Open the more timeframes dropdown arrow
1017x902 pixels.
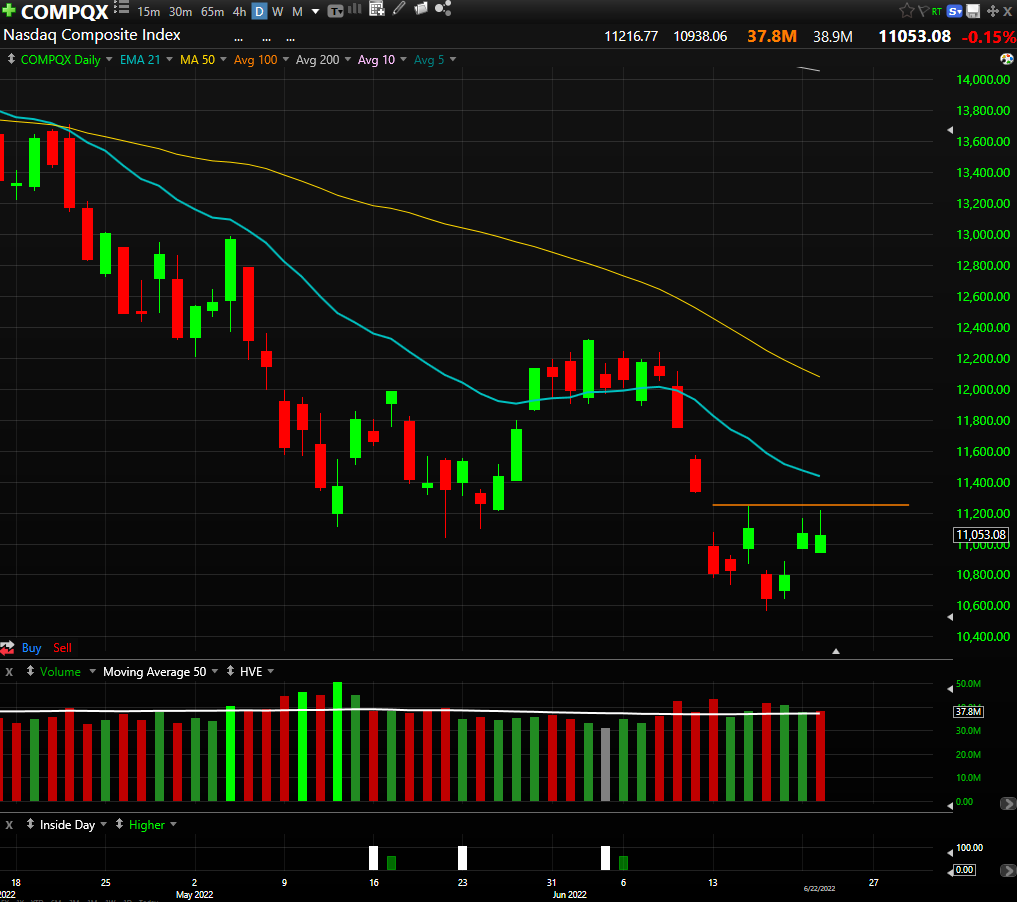pyautogui.click(x=315, y=12)
